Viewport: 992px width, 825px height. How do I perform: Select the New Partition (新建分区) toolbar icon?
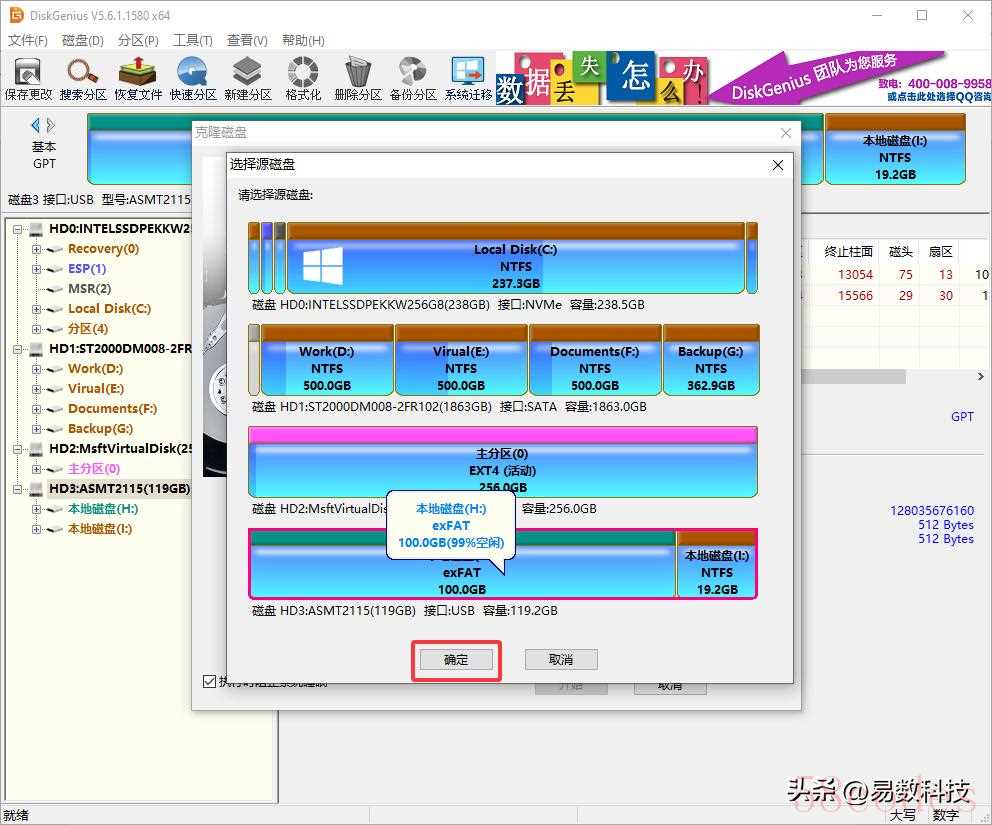[x=247, y=78]
